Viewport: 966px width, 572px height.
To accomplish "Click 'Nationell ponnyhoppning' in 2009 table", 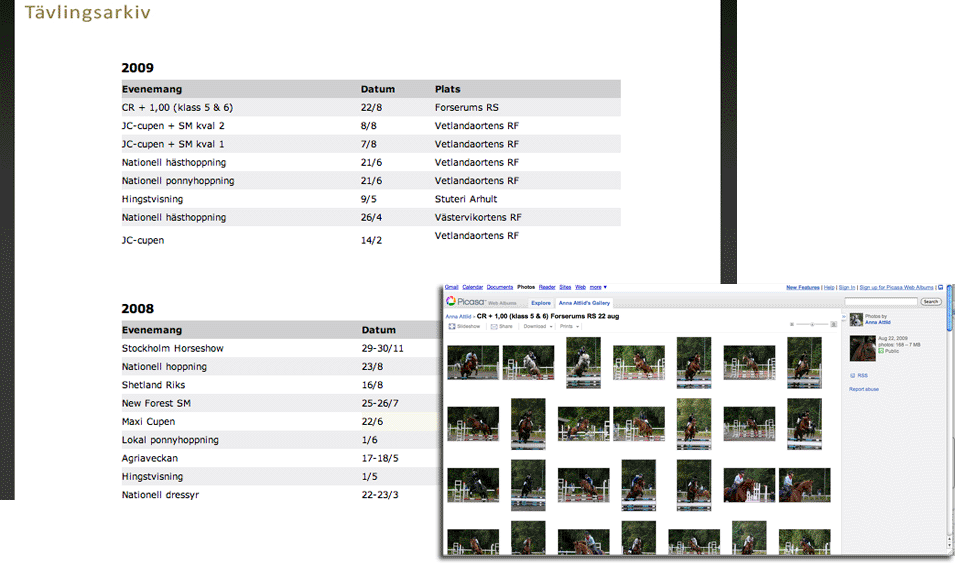I will click(178, 181).
